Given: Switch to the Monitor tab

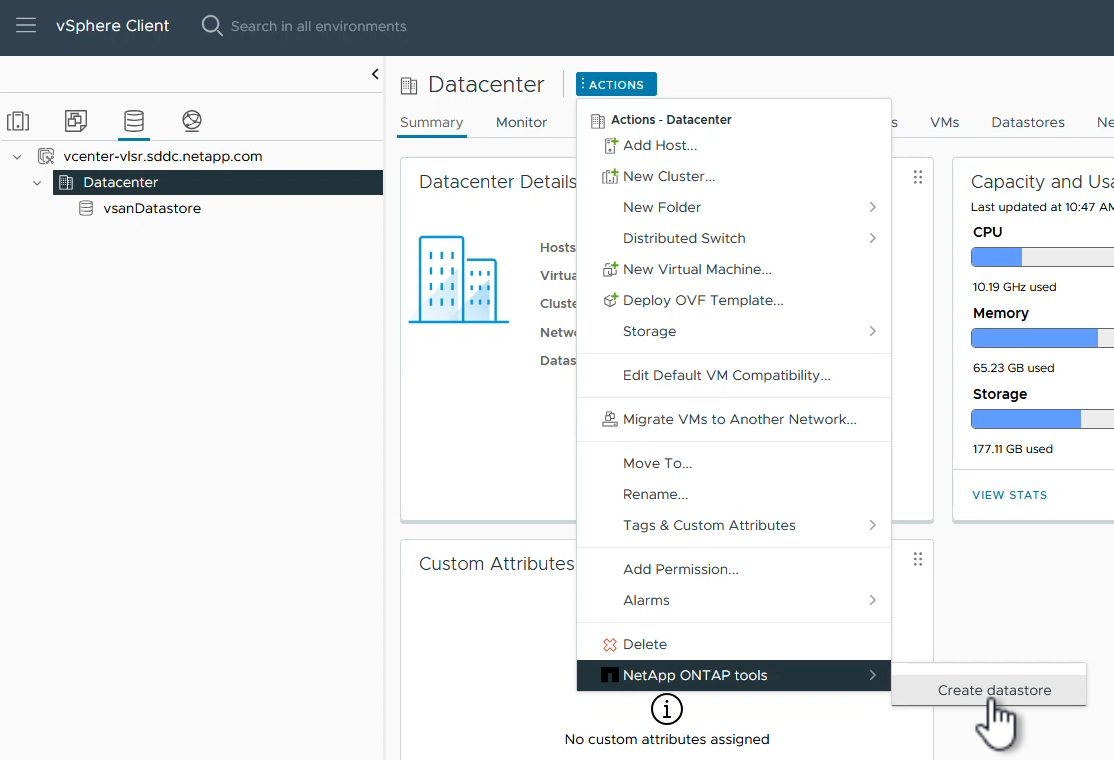Looking at the screenshot, I should [521, 122].
